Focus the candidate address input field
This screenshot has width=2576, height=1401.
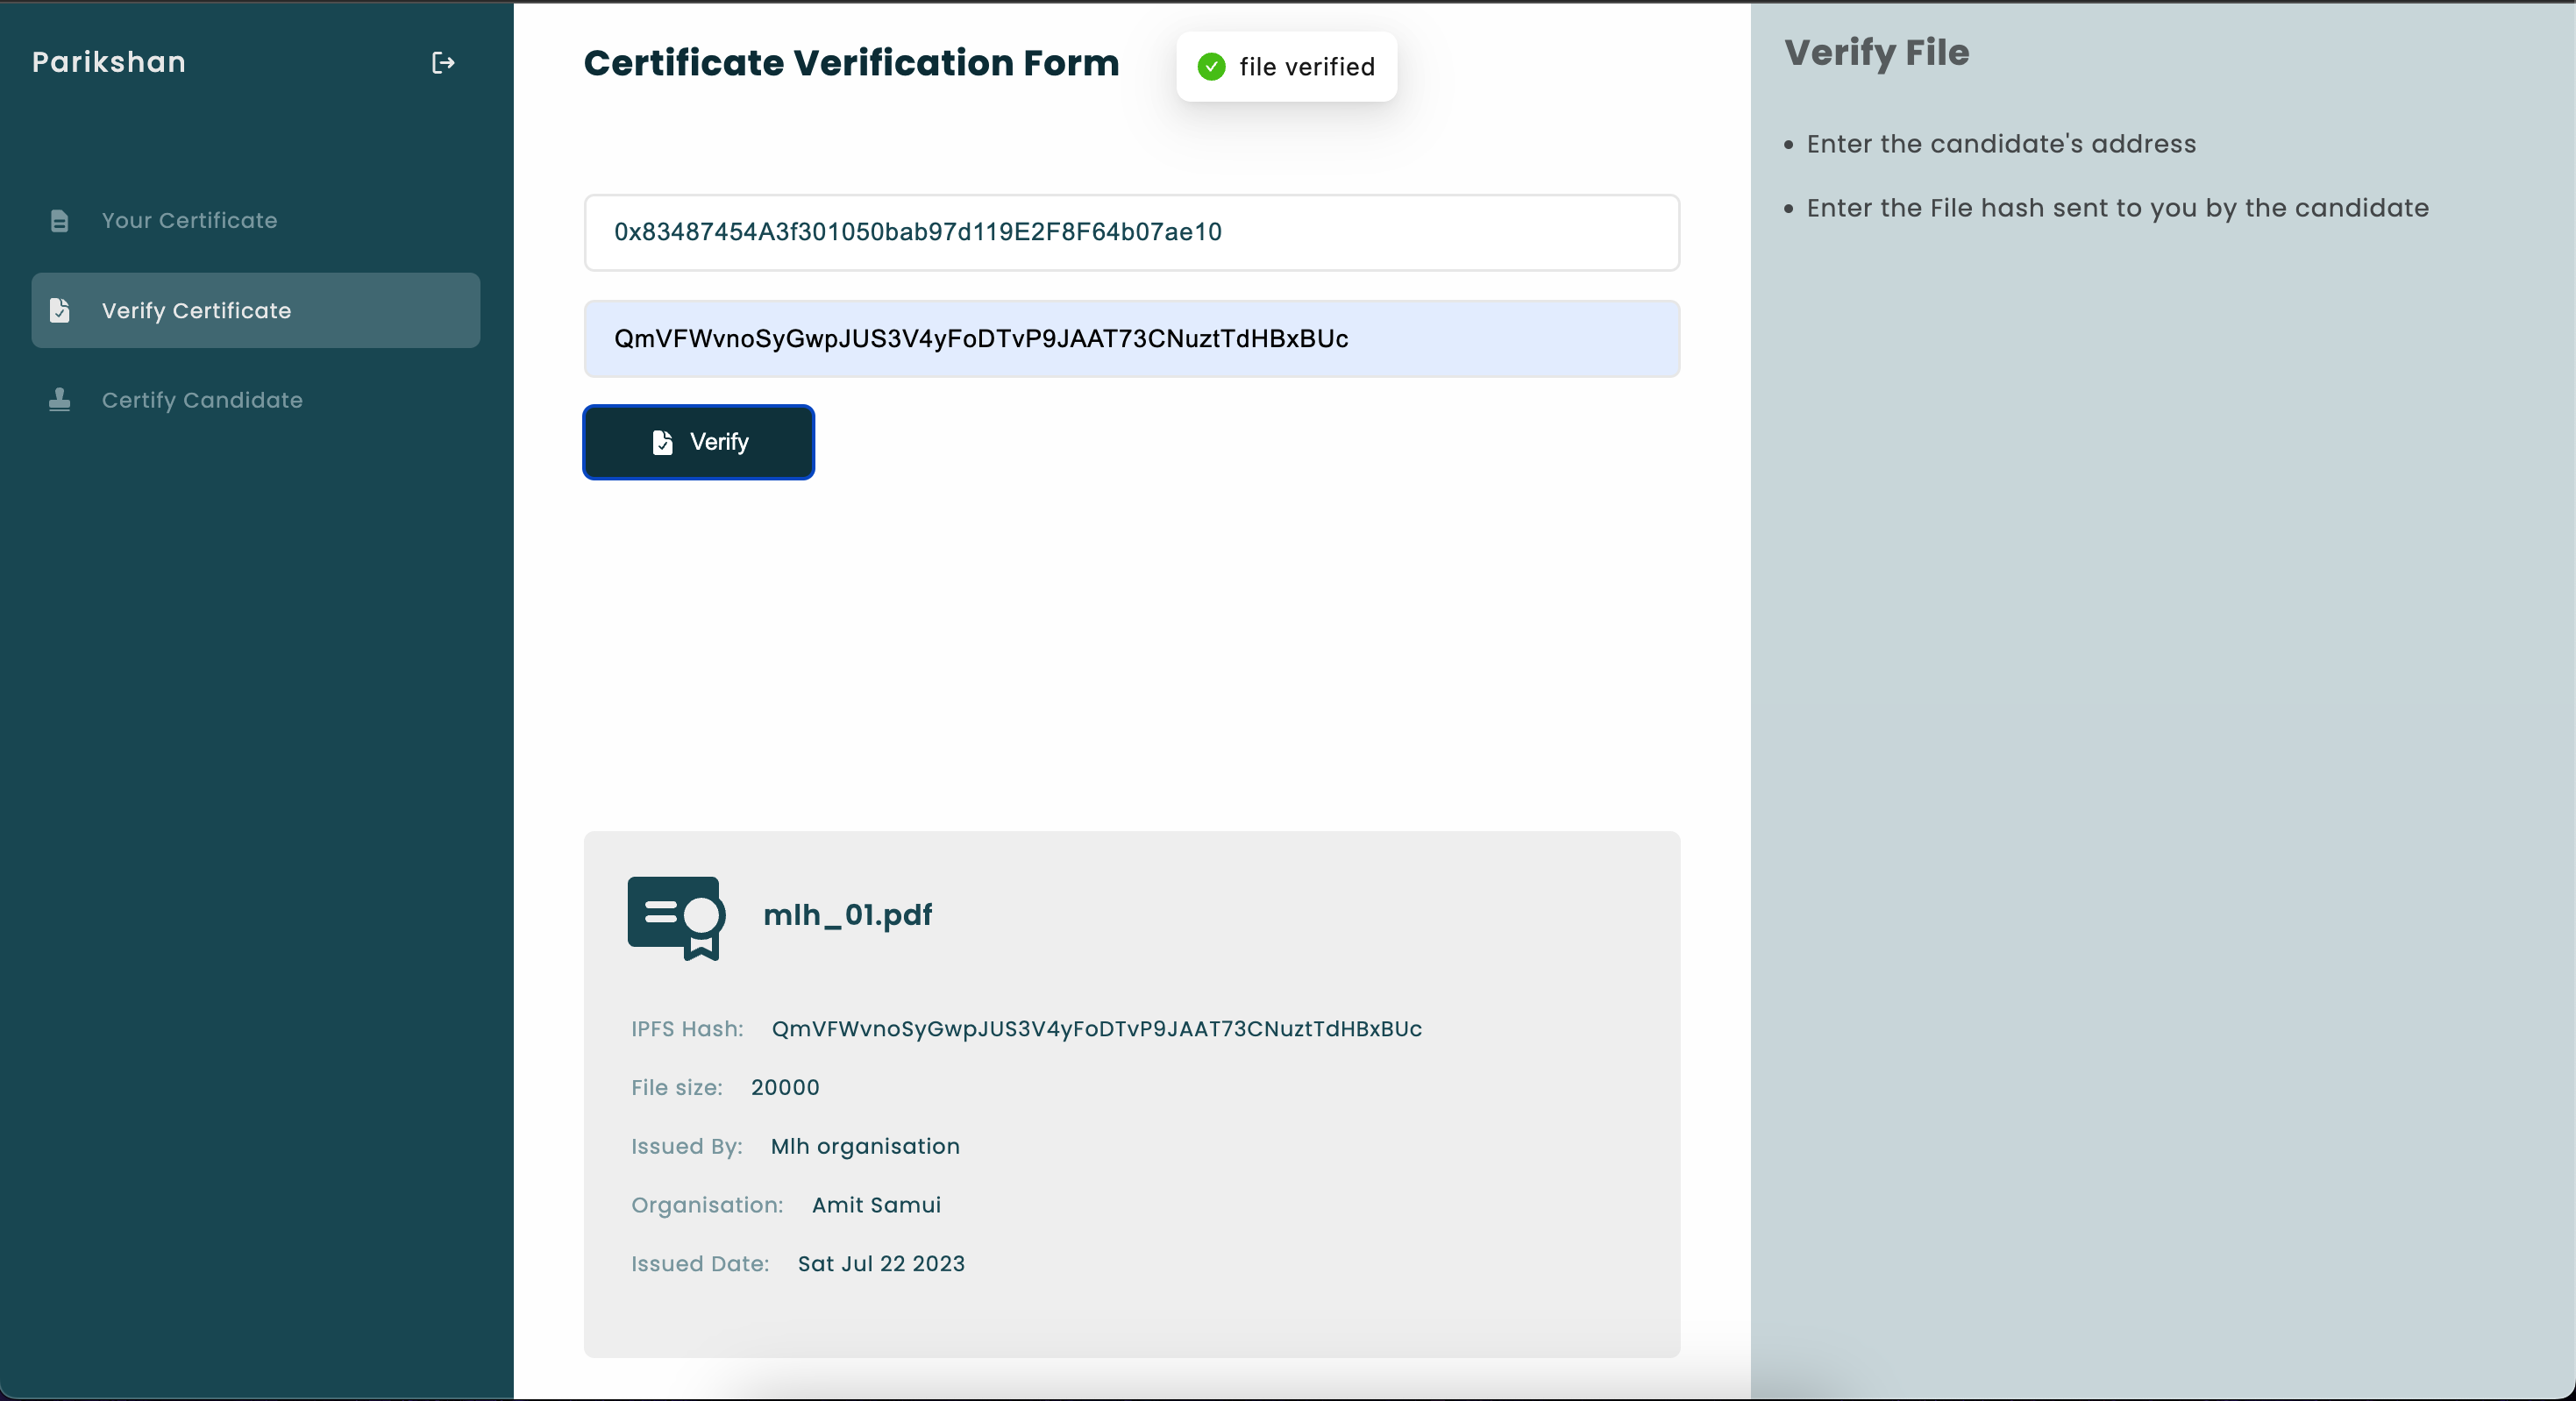tap(1131, 232)
